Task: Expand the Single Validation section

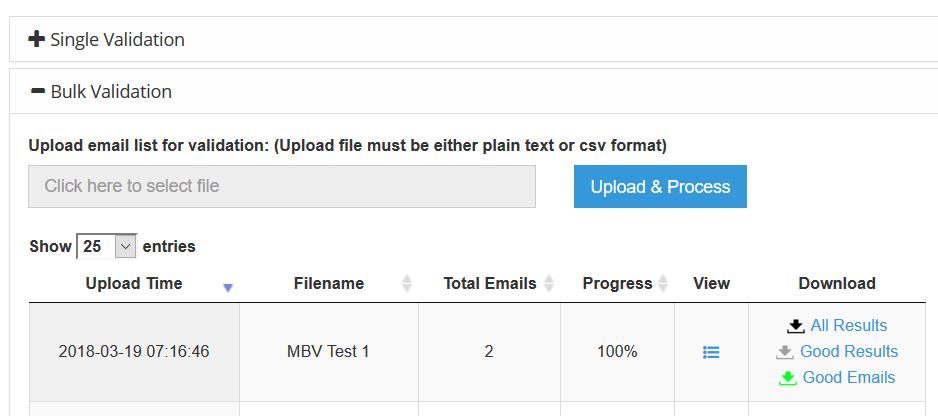Action: 117,40
